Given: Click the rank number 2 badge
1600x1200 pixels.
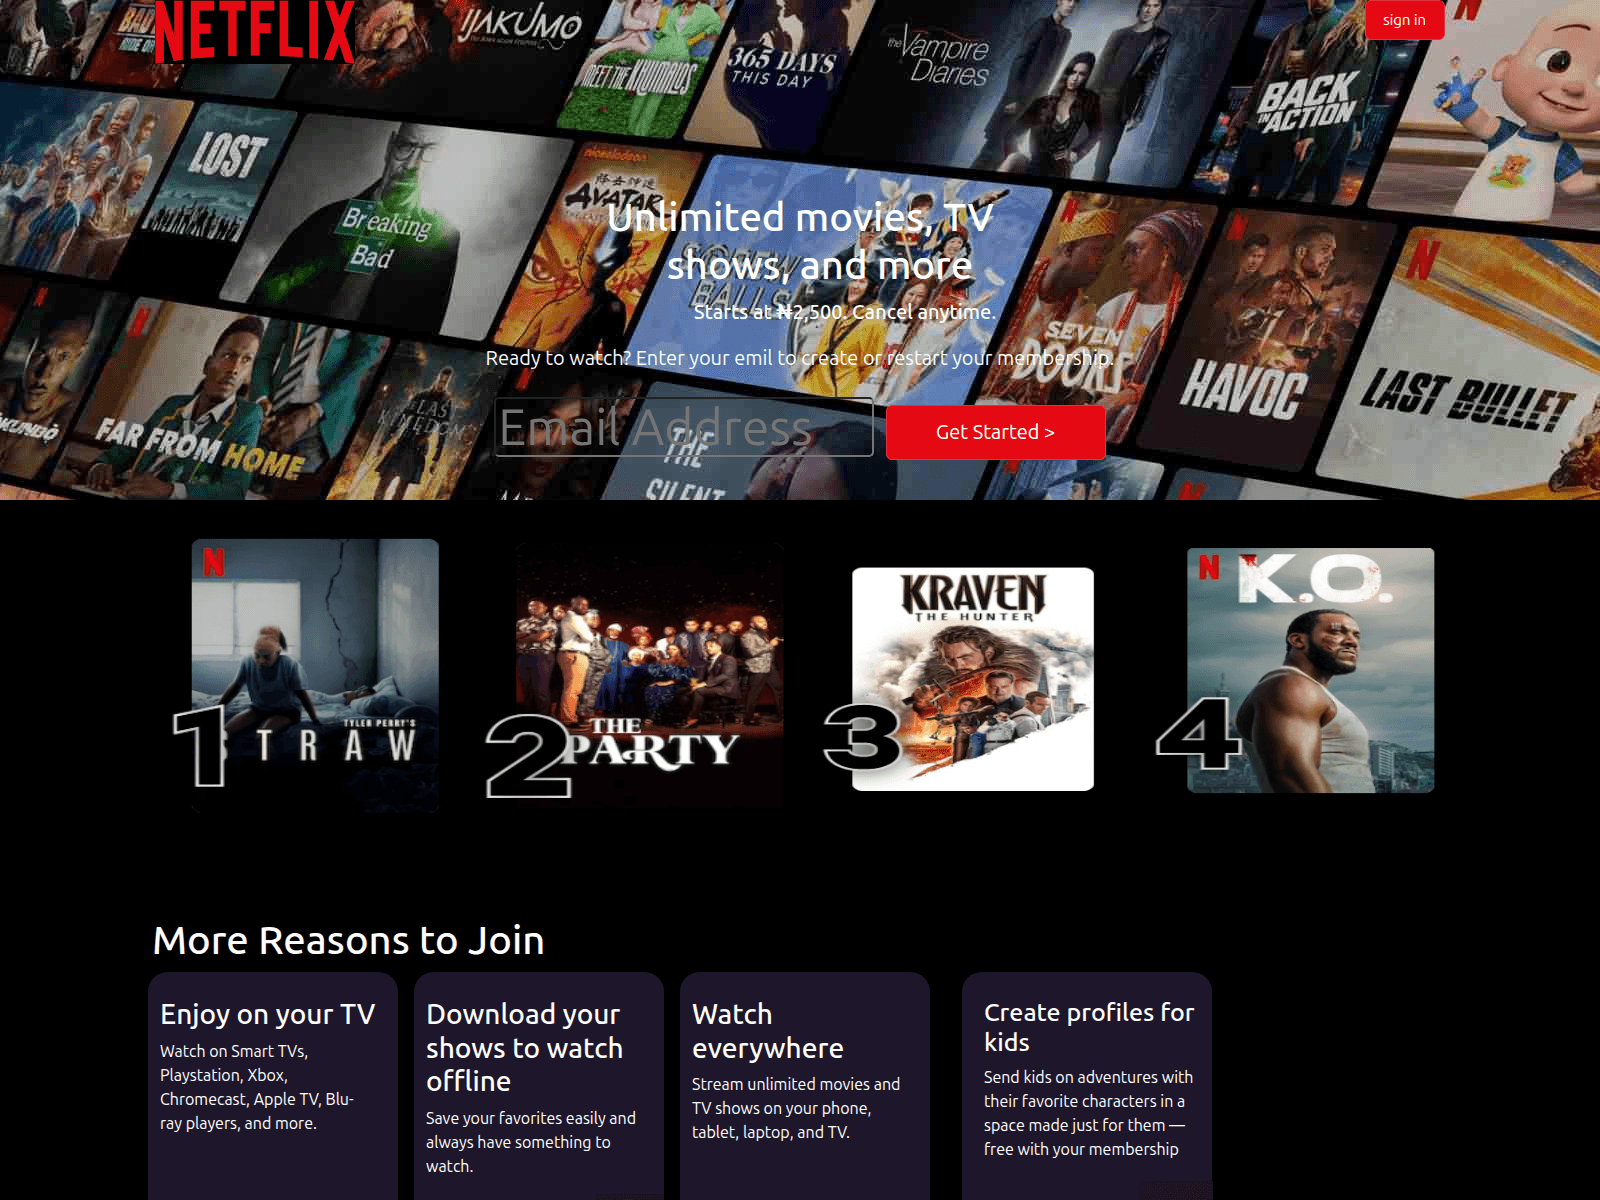Looking at the screenshot, I should [526, 756].
